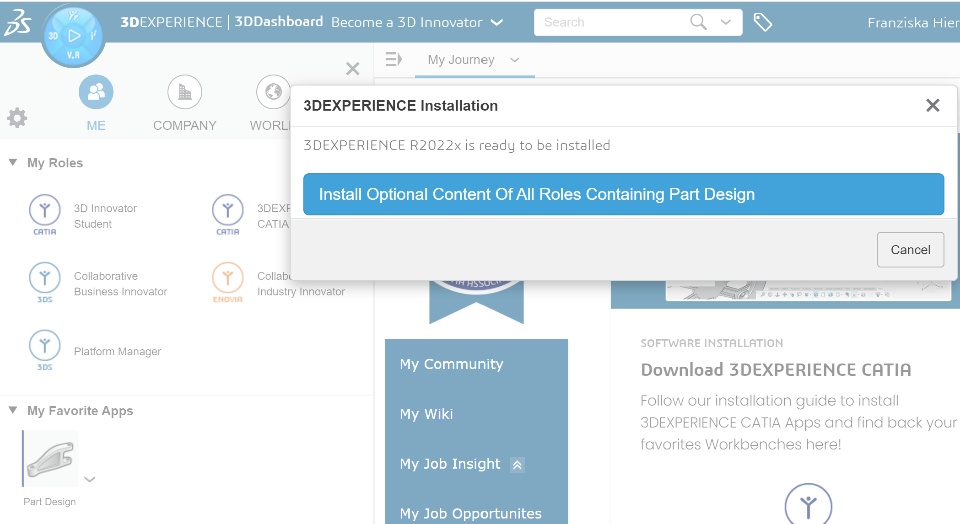Image resolution: width=960 pixels, height=524 pixels.
Task: Open the 3D compass play button
Action: click(x=73, y=36)
